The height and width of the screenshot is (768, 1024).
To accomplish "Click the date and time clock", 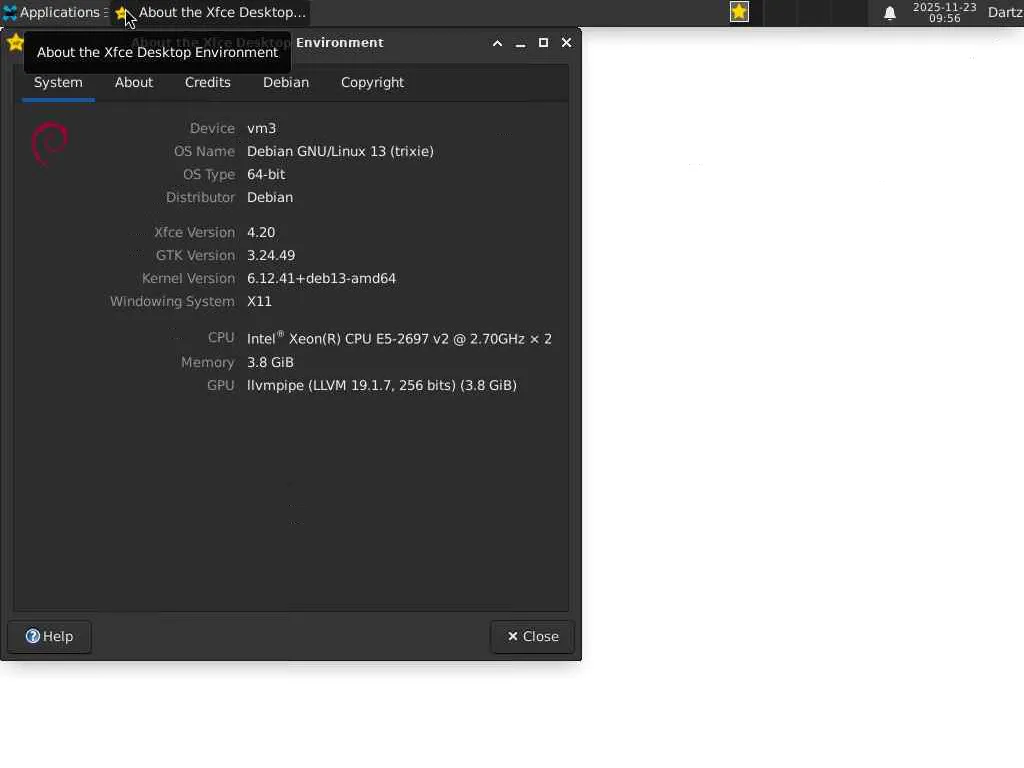I will pos(944,12).
